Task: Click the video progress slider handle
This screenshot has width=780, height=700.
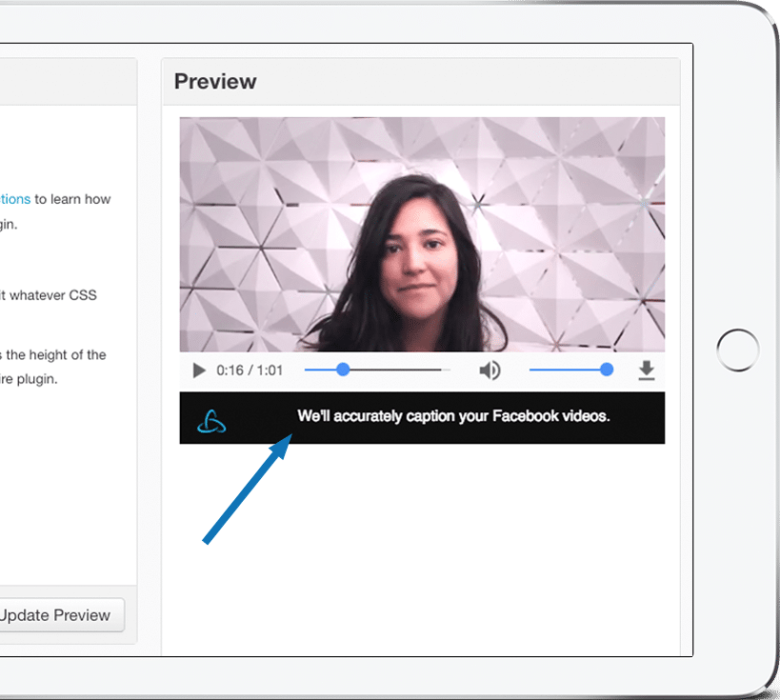Action: 343,370
